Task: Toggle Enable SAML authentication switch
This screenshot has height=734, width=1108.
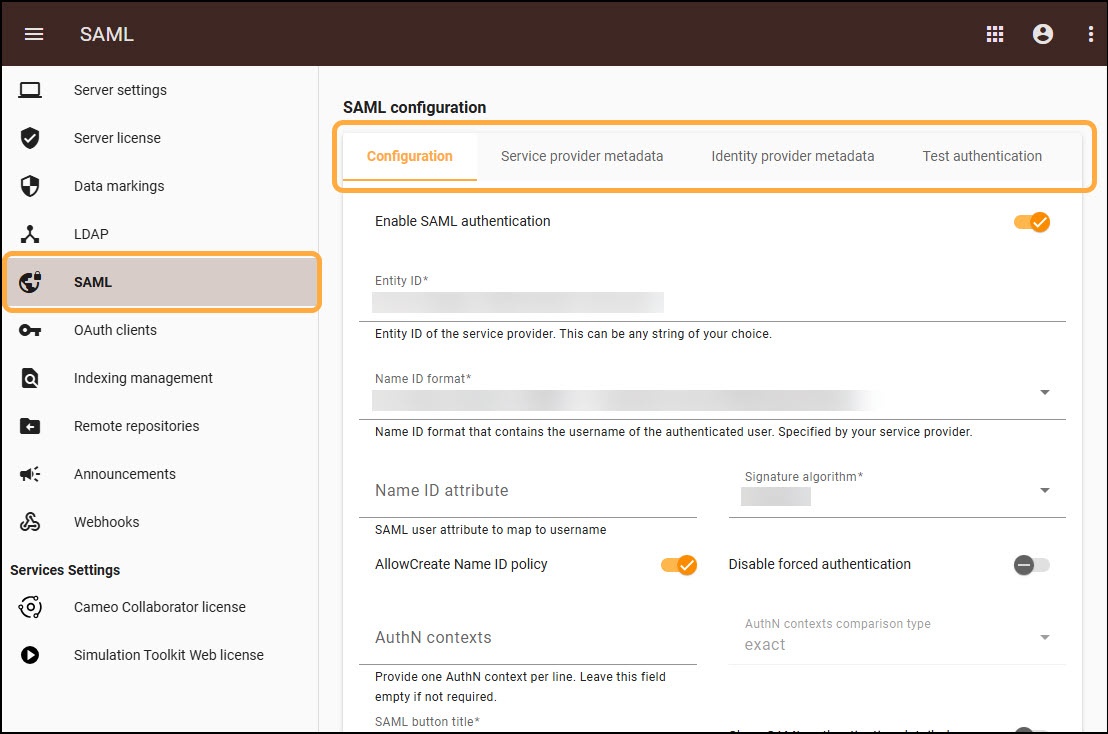Action: [x=1031, y=221]
